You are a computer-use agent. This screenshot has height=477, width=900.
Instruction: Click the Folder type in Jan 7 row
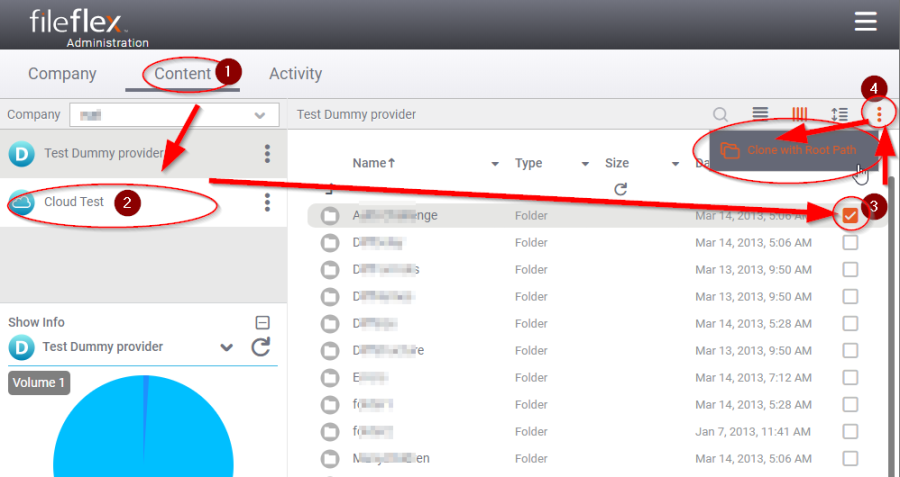[531, 432]
